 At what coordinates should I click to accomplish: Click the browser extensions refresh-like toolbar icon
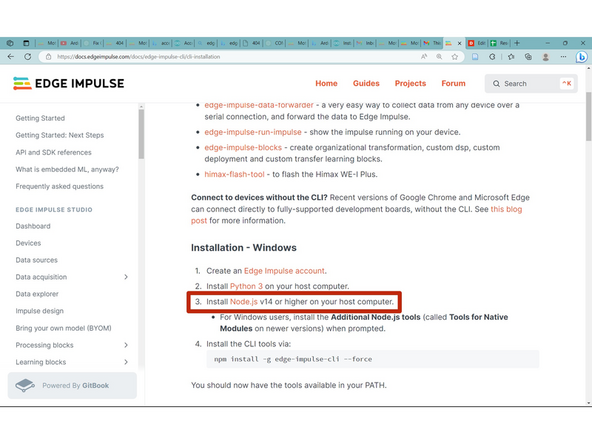click(492, 57)
